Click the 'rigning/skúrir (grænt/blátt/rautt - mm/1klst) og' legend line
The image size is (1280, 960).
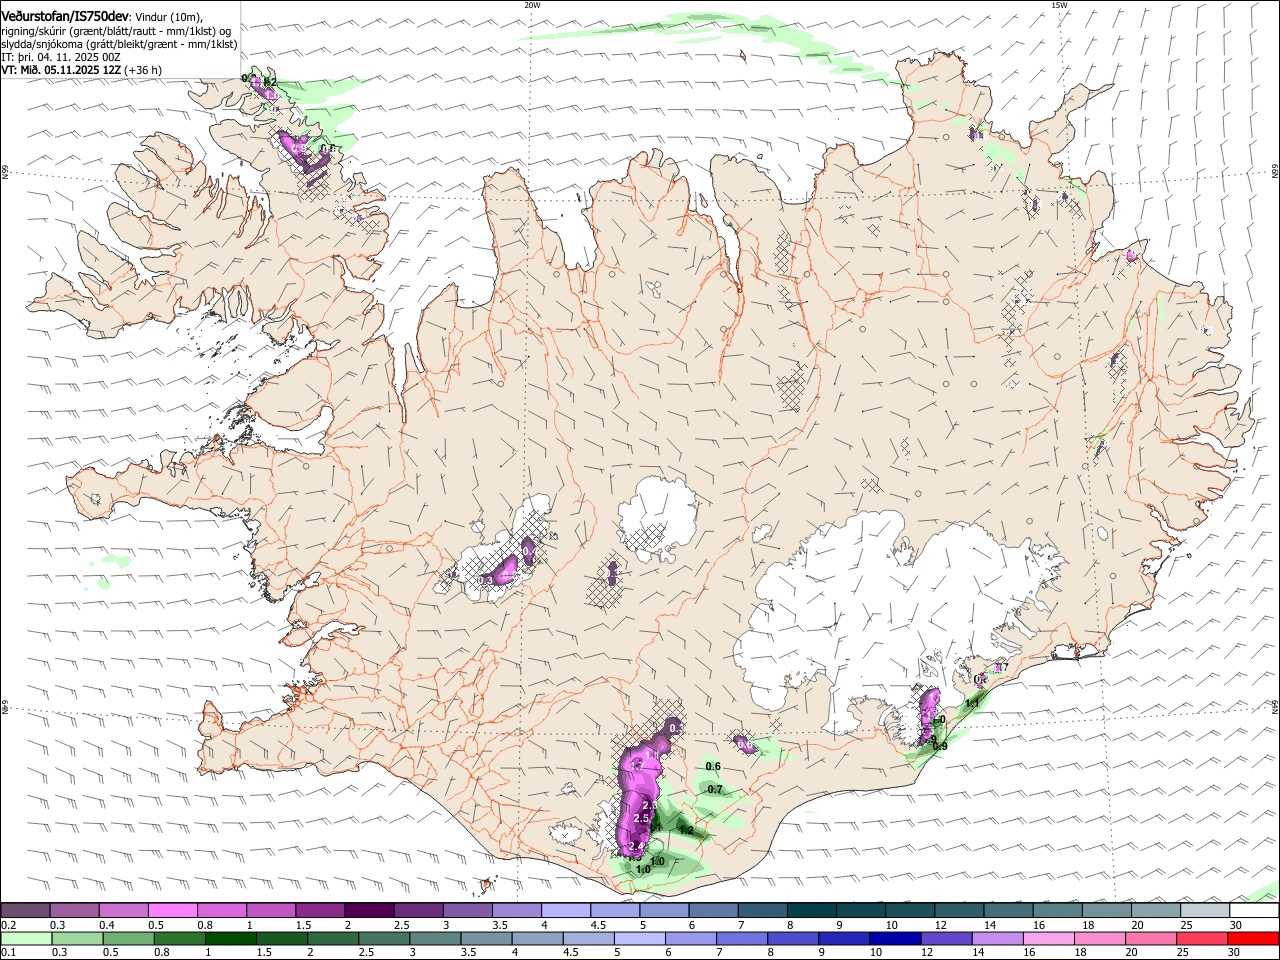116,31
